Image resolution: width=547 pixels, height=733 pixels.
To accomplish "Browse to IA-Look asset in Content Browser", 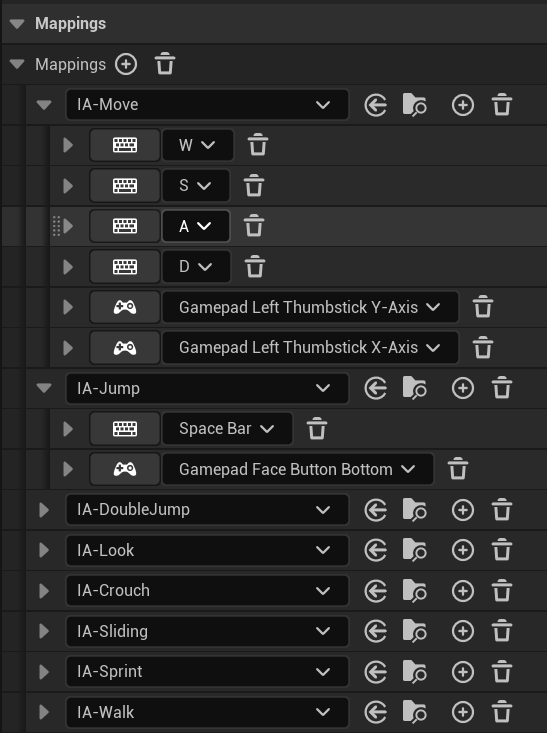I will point(415,550).
